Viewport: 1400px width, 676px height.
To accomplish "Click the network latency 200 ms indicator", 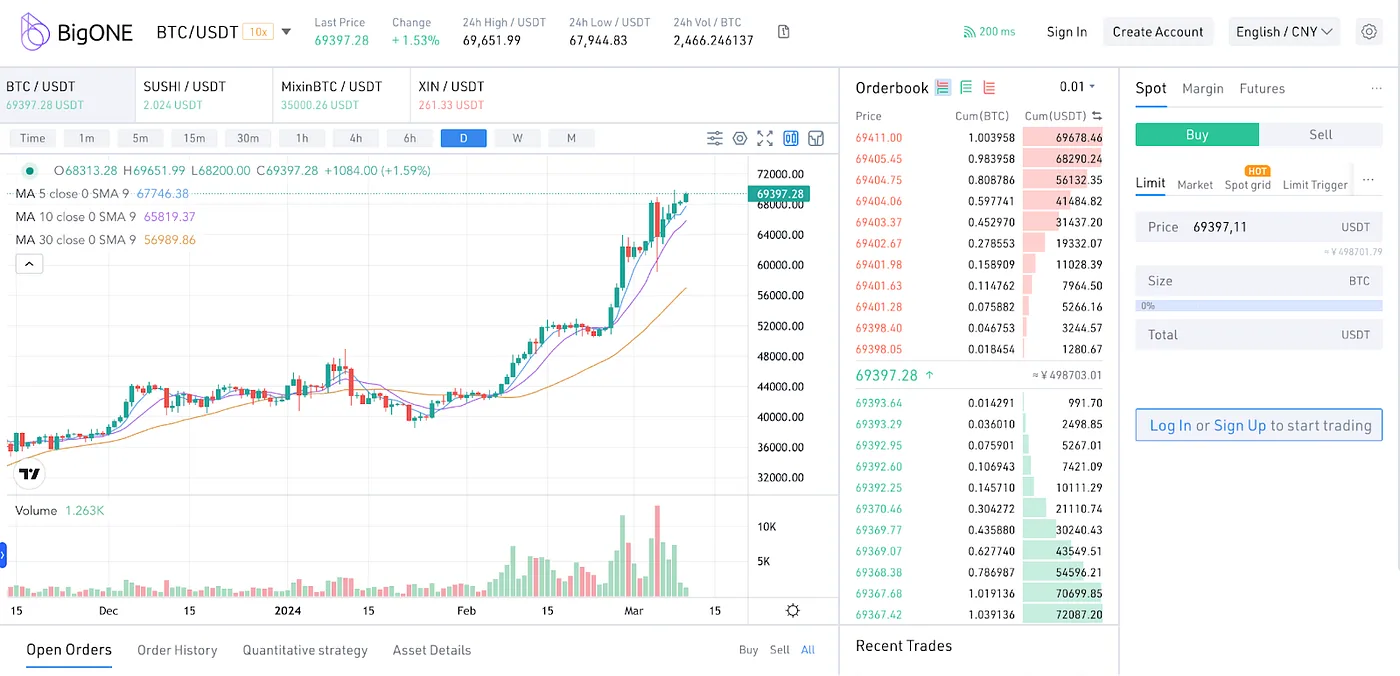I will tap(989, 32).
